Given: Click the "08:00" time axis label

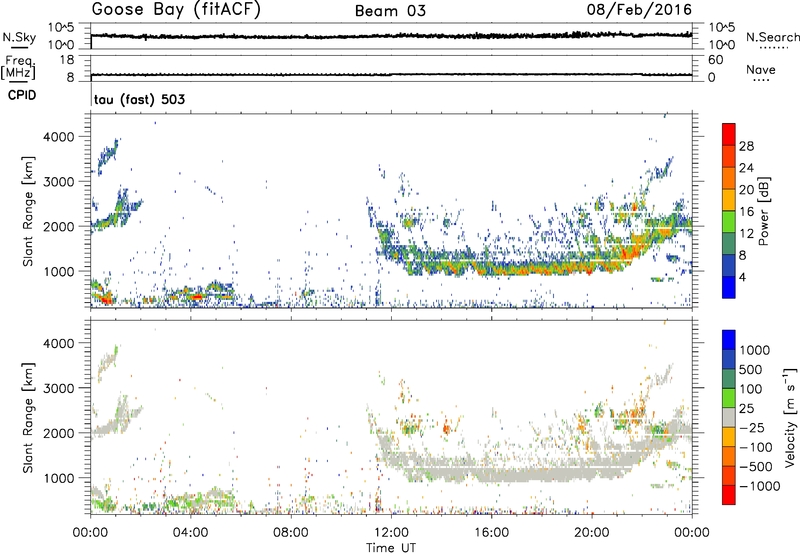Looking at the screenshot, I should [290, 532].
